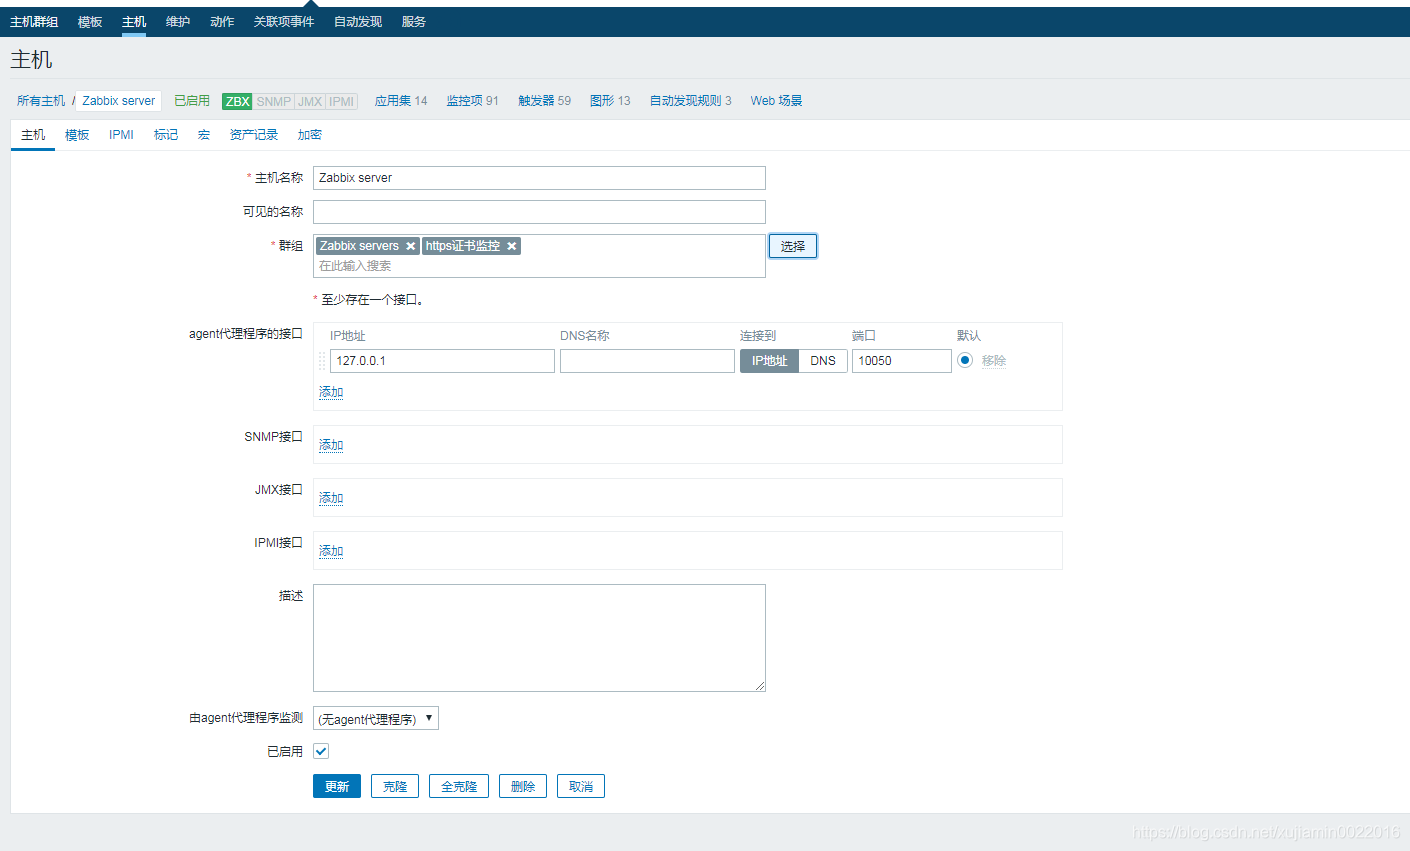Image resolution: width=1410 pixels, height=851 pixels.
Task: Switch to the 模板 form tab
Action: 77,135
